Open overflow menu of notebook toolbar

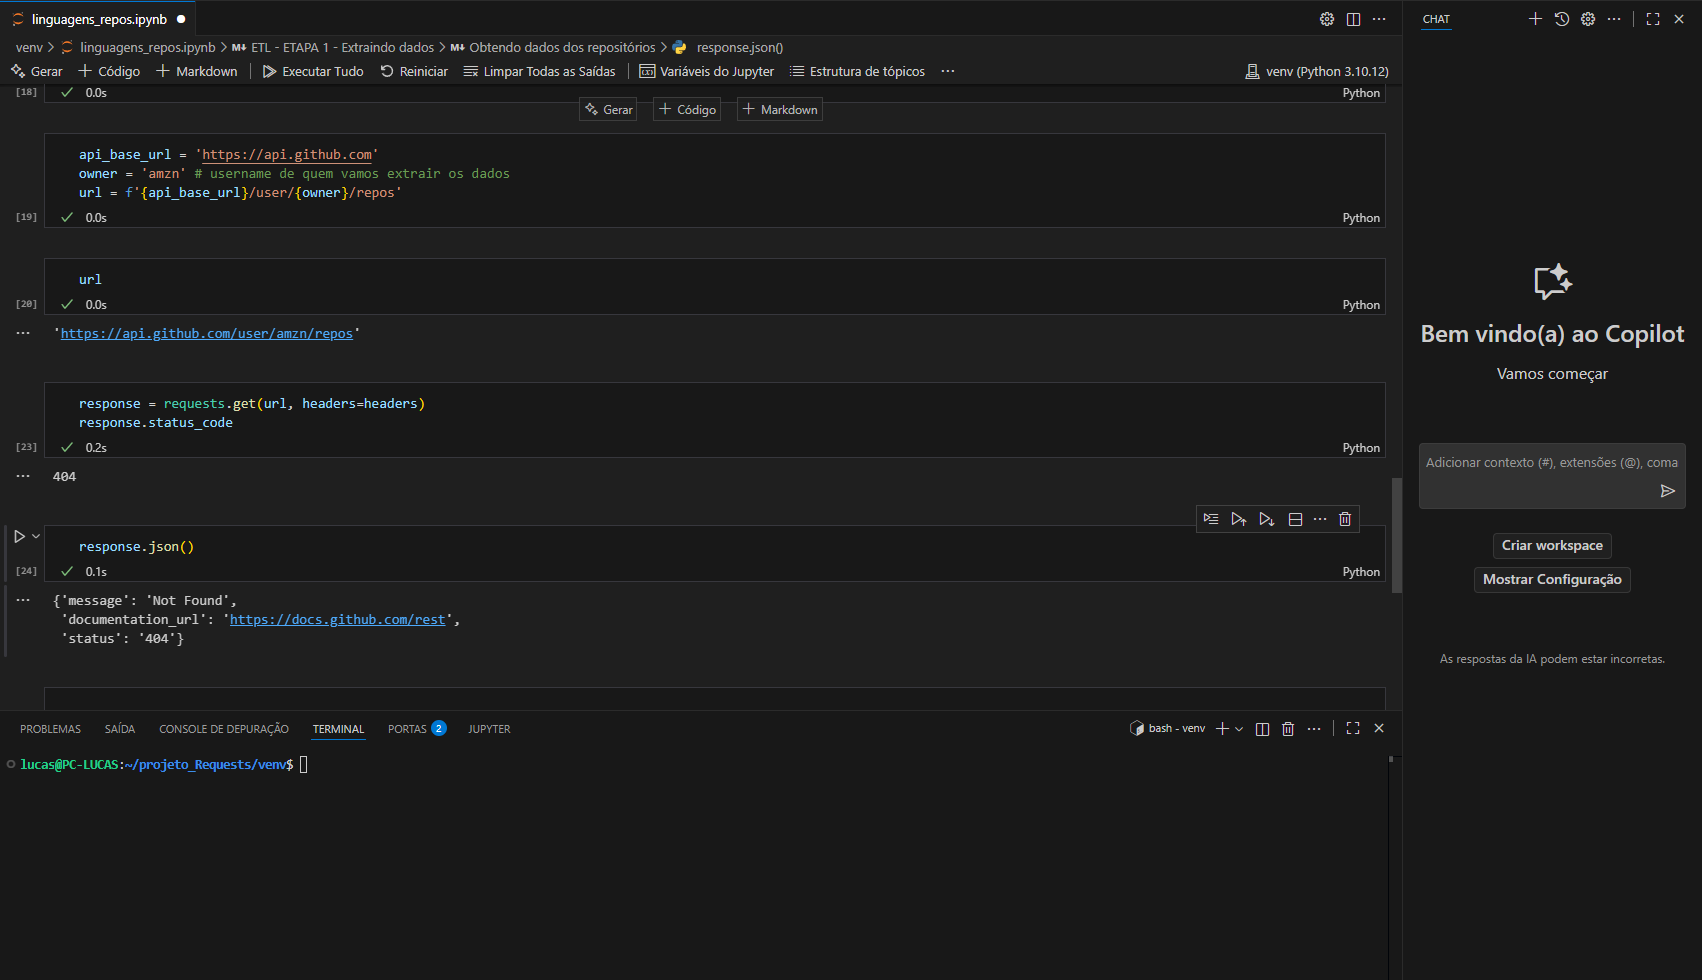(948, 71)
